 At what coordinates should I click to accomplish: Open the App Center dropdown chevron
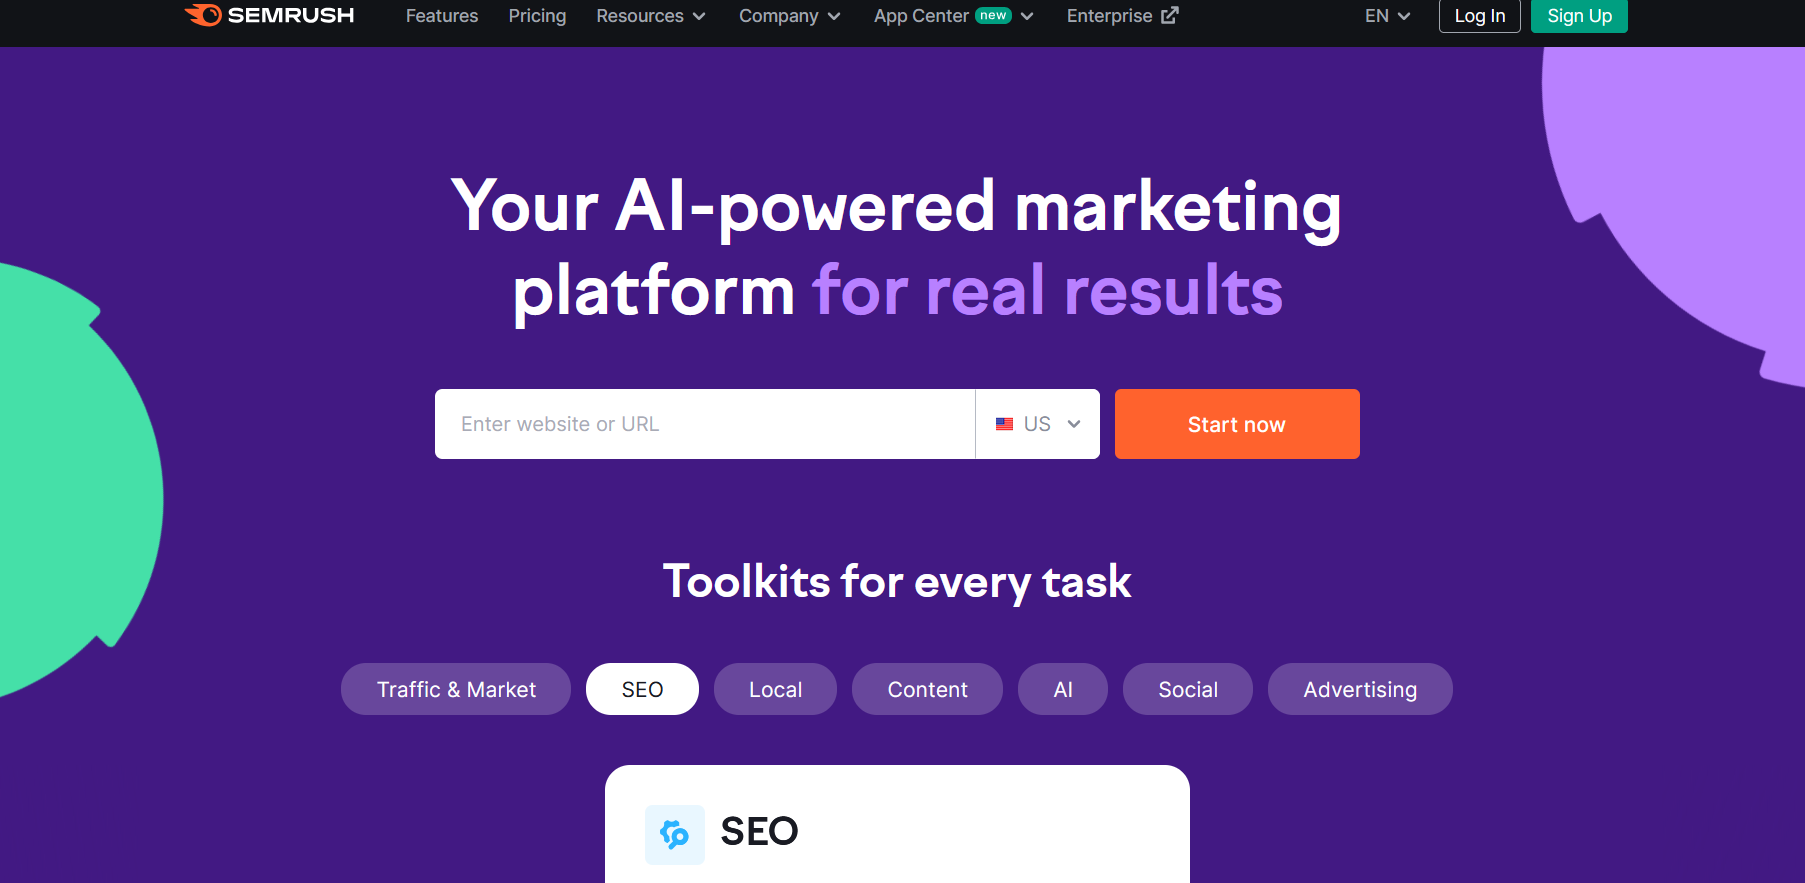1027,16
